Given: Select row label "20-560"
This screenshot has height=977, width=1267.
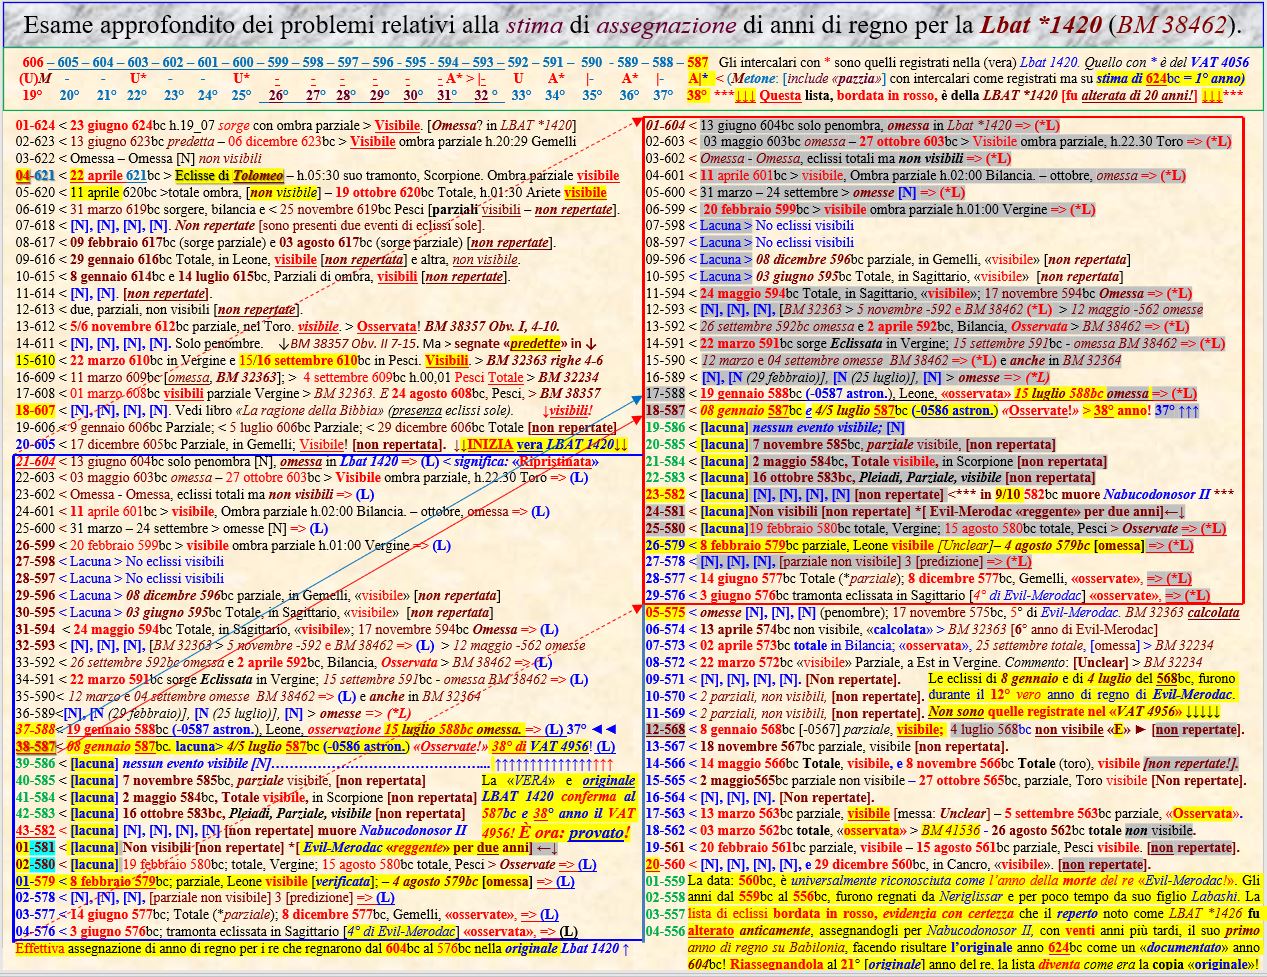Looking at the screenshot, I should pyautogui.click(x=666, y=864).
